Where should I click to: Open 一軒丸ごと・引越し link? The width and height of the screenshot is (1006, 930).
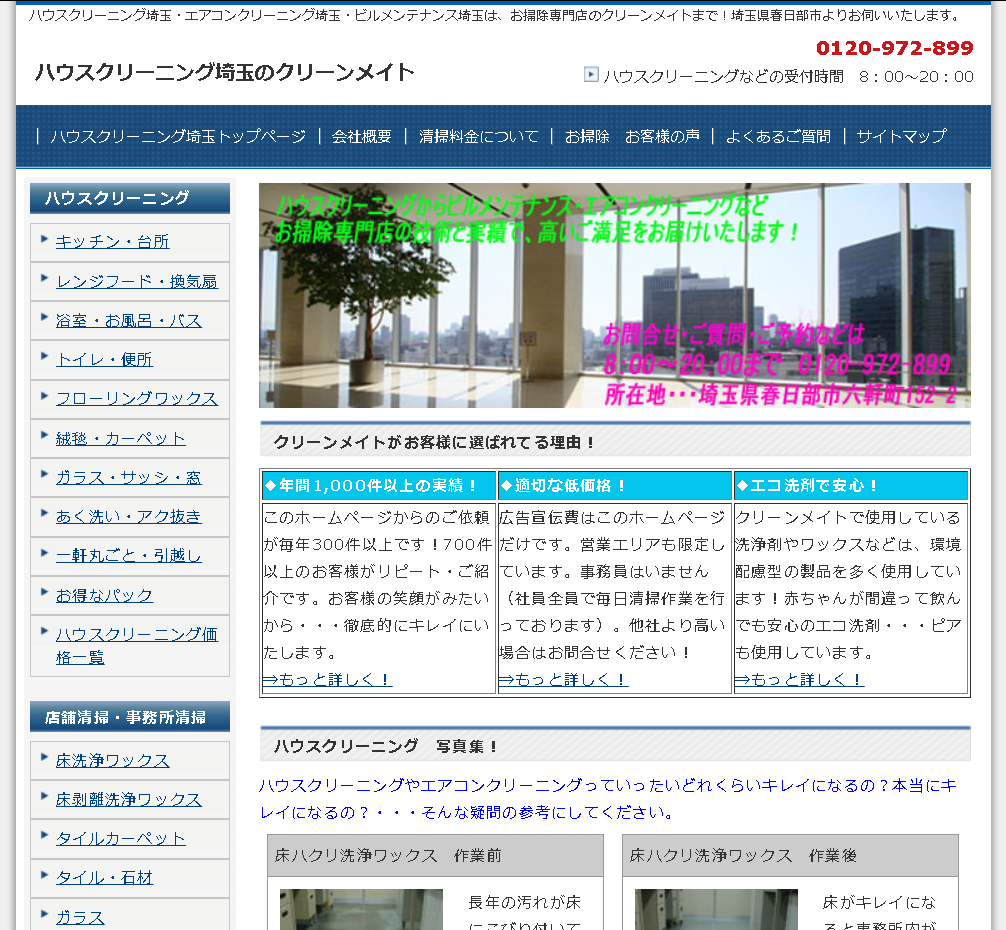(128, 555)
